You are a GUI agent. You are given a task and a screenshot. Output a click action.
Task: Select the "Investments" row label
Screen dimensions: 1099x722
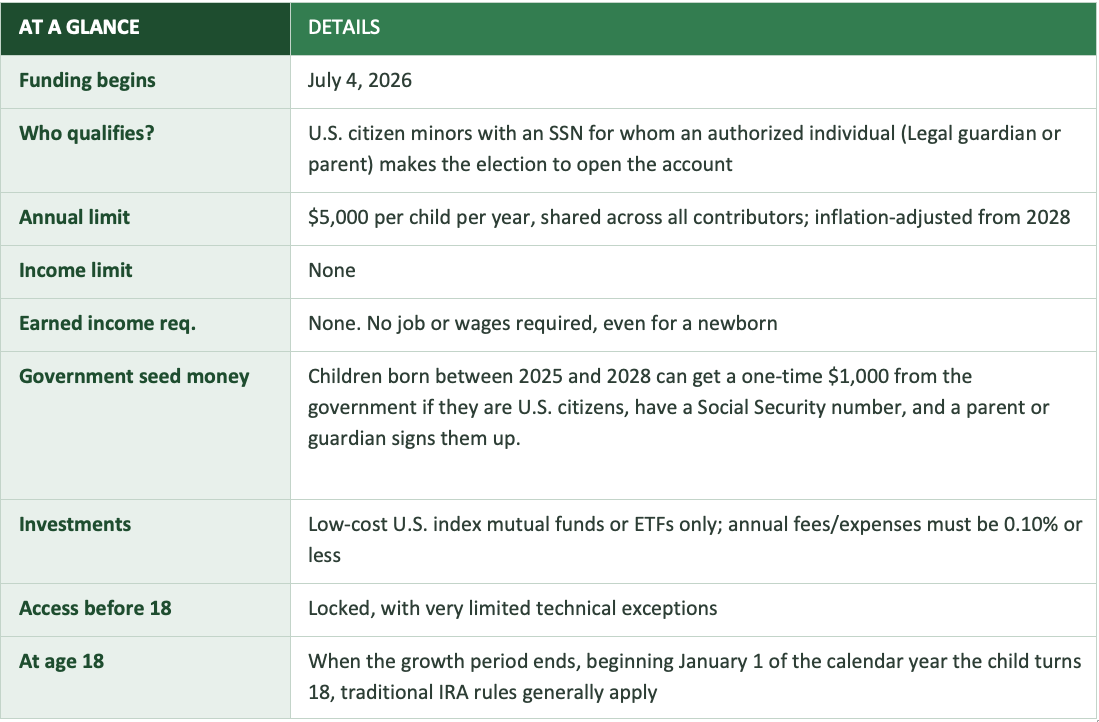75,524
